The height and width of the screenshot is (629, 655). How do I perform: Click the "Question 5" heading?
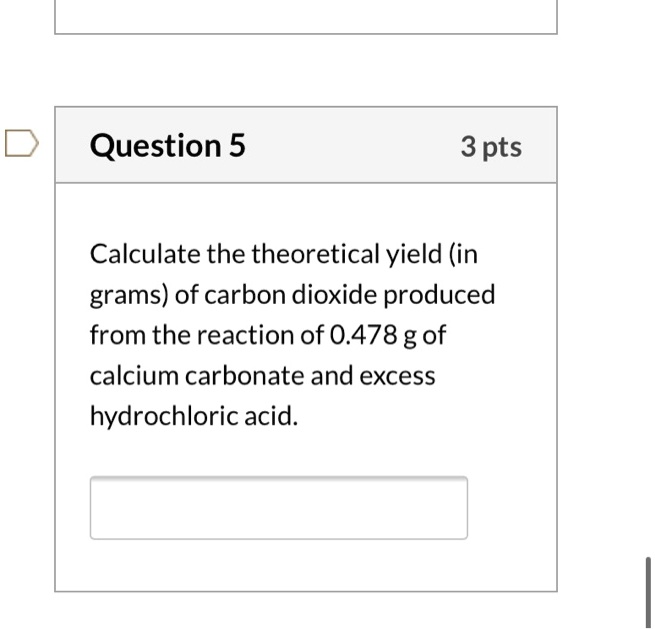(167, 146)
